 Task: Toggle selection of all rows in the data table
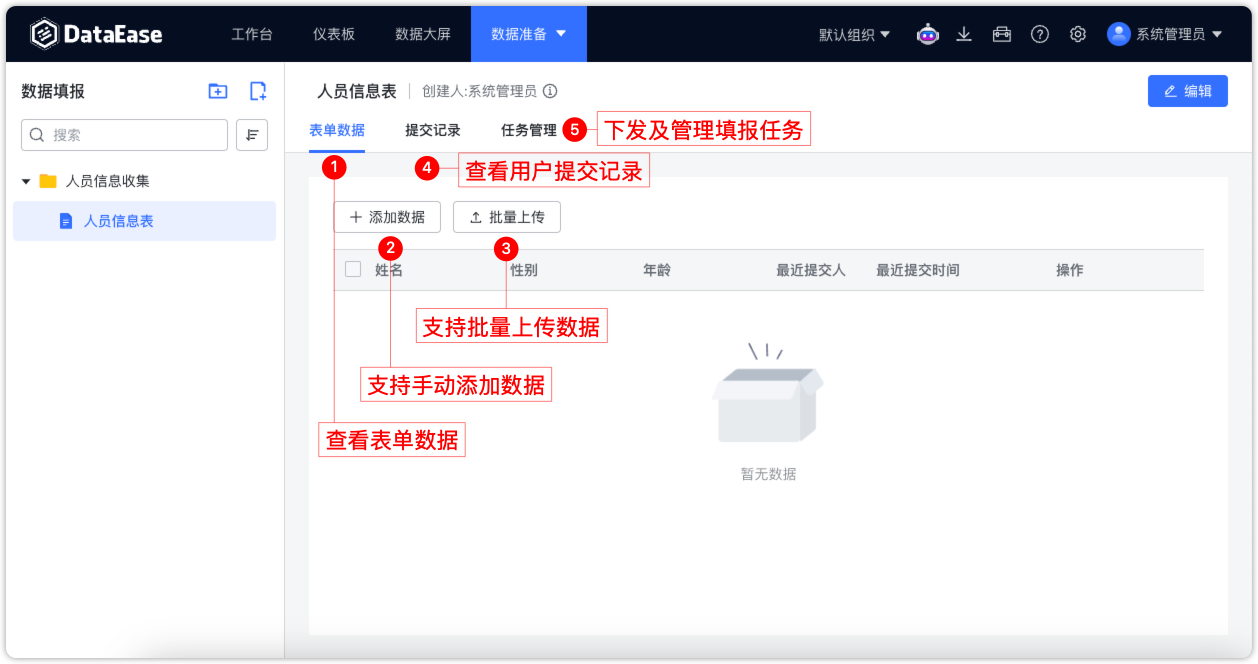(x=353, y=269)
